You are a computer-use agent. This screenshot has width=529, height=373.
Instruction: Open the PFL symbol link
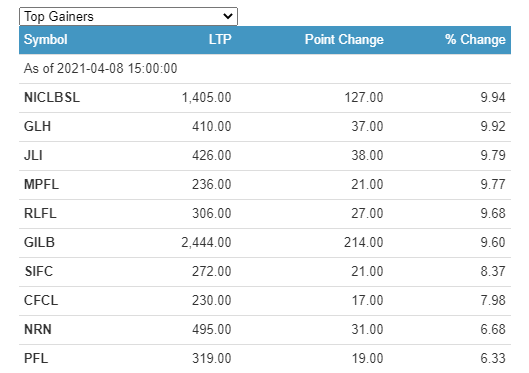pyautogui.click(x=36, y=358)
